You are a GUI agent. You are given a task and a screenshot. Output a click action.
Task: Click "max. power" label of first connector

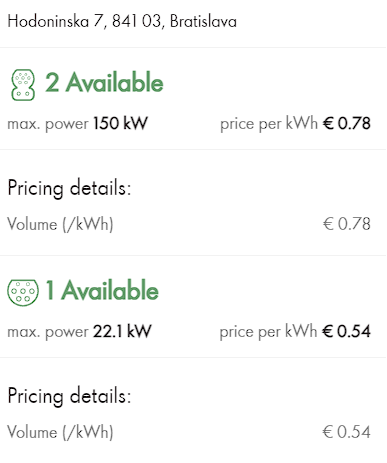pyautogui.click(x=48, y=124)
